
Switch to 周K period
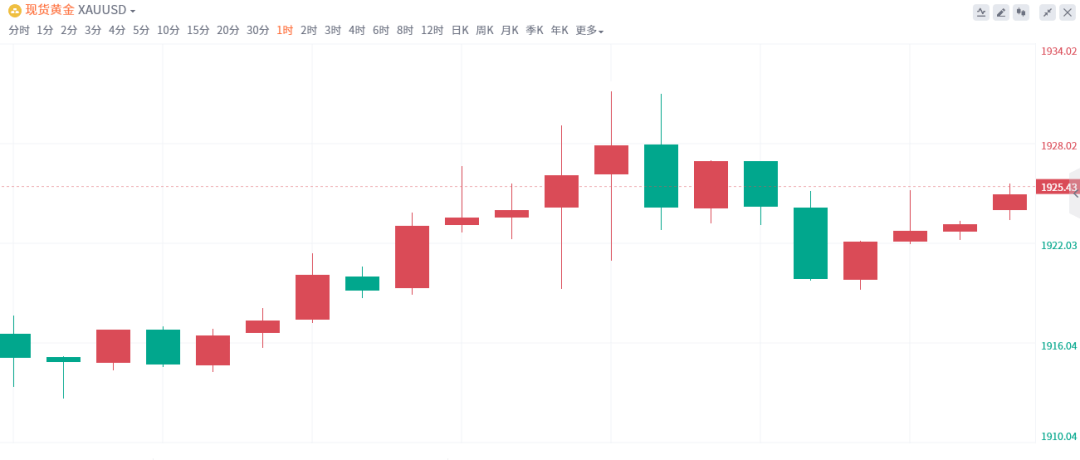coord(485,30)
